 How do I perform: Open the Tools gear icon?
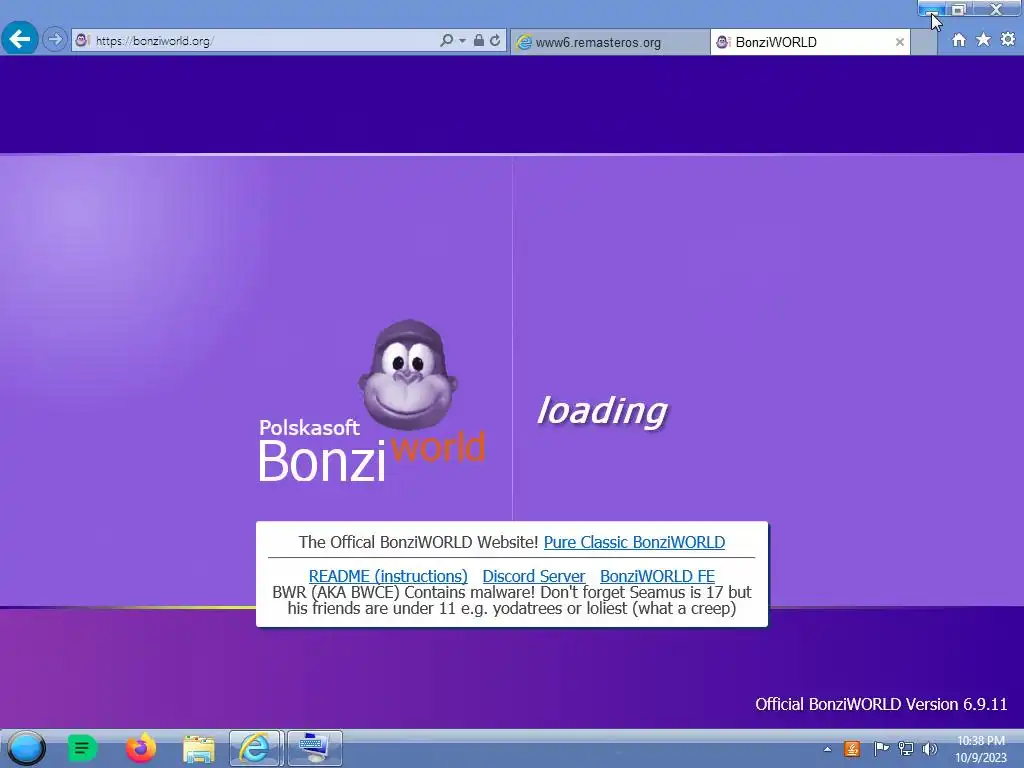tap(1008, 40)
